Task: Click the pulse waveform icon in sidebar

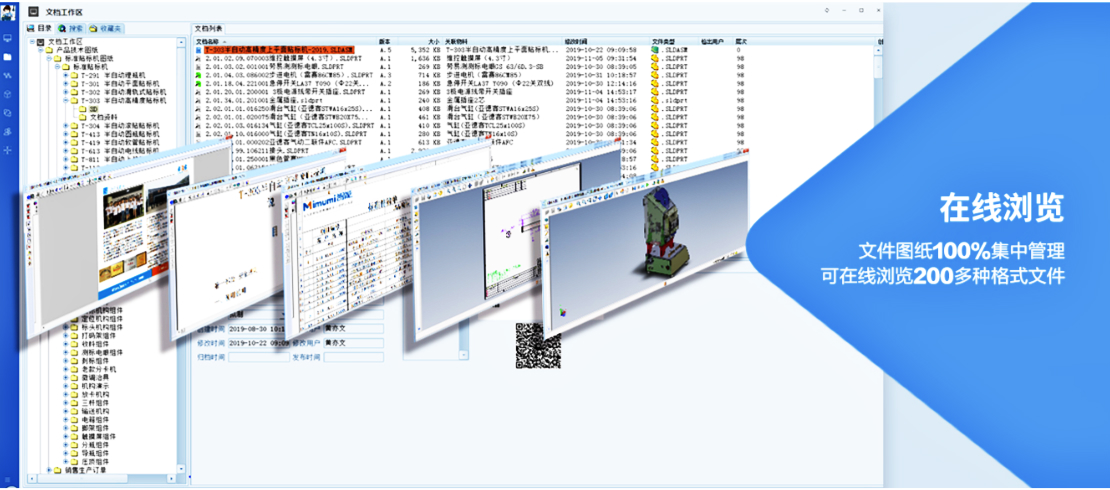Action: 8,76
